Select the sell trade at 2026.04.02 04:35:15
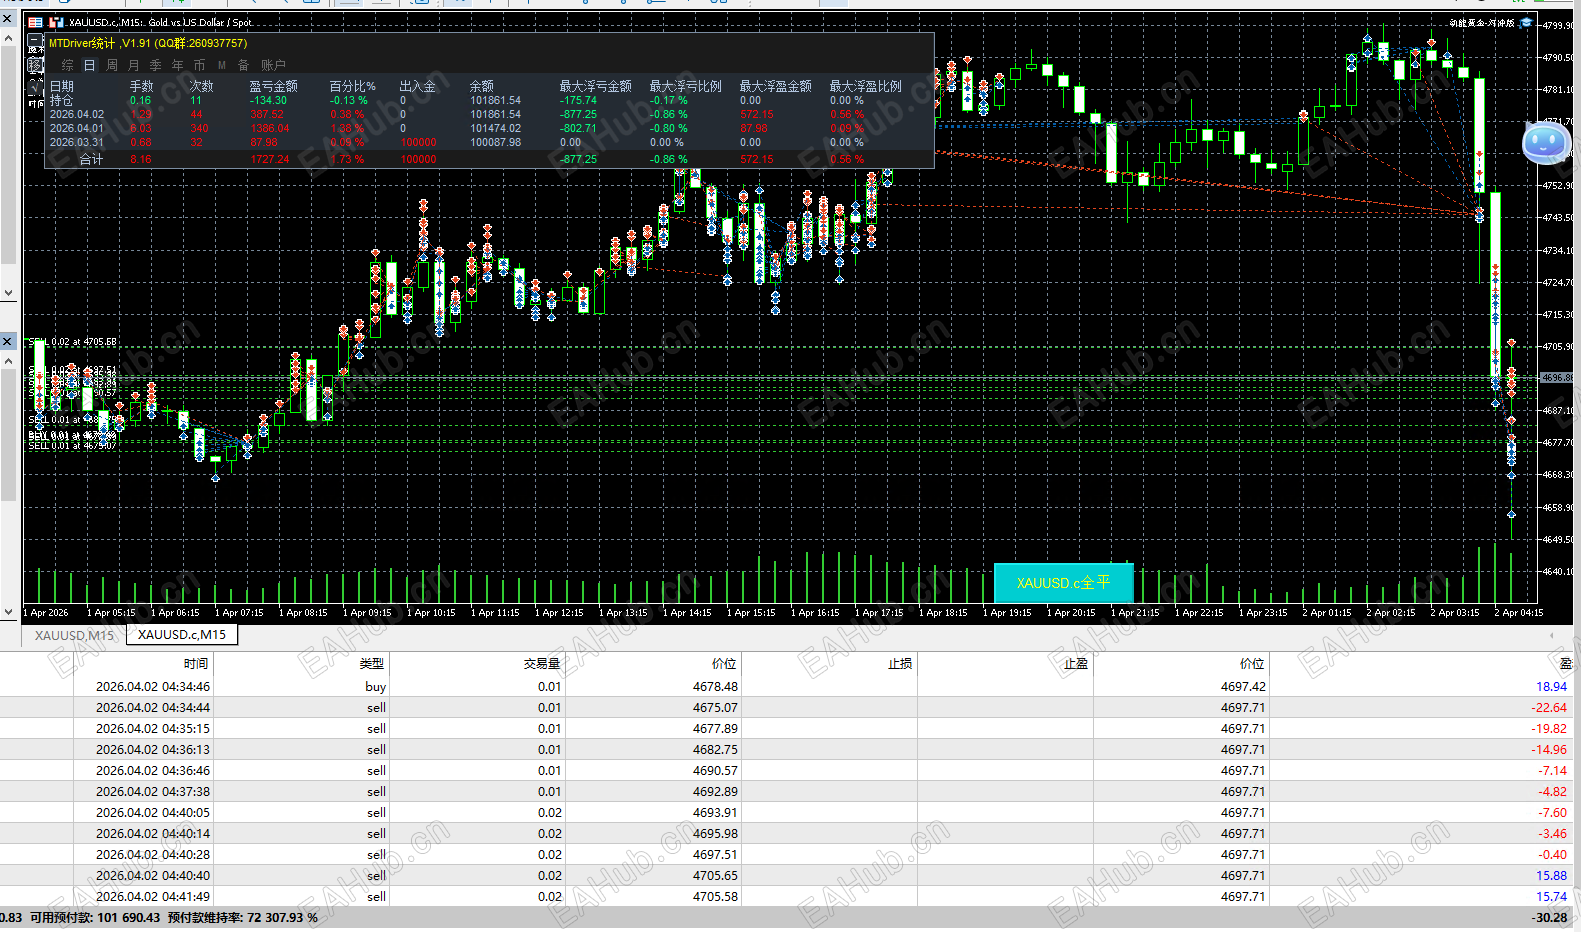1581x932 pixels. [785, 729]
